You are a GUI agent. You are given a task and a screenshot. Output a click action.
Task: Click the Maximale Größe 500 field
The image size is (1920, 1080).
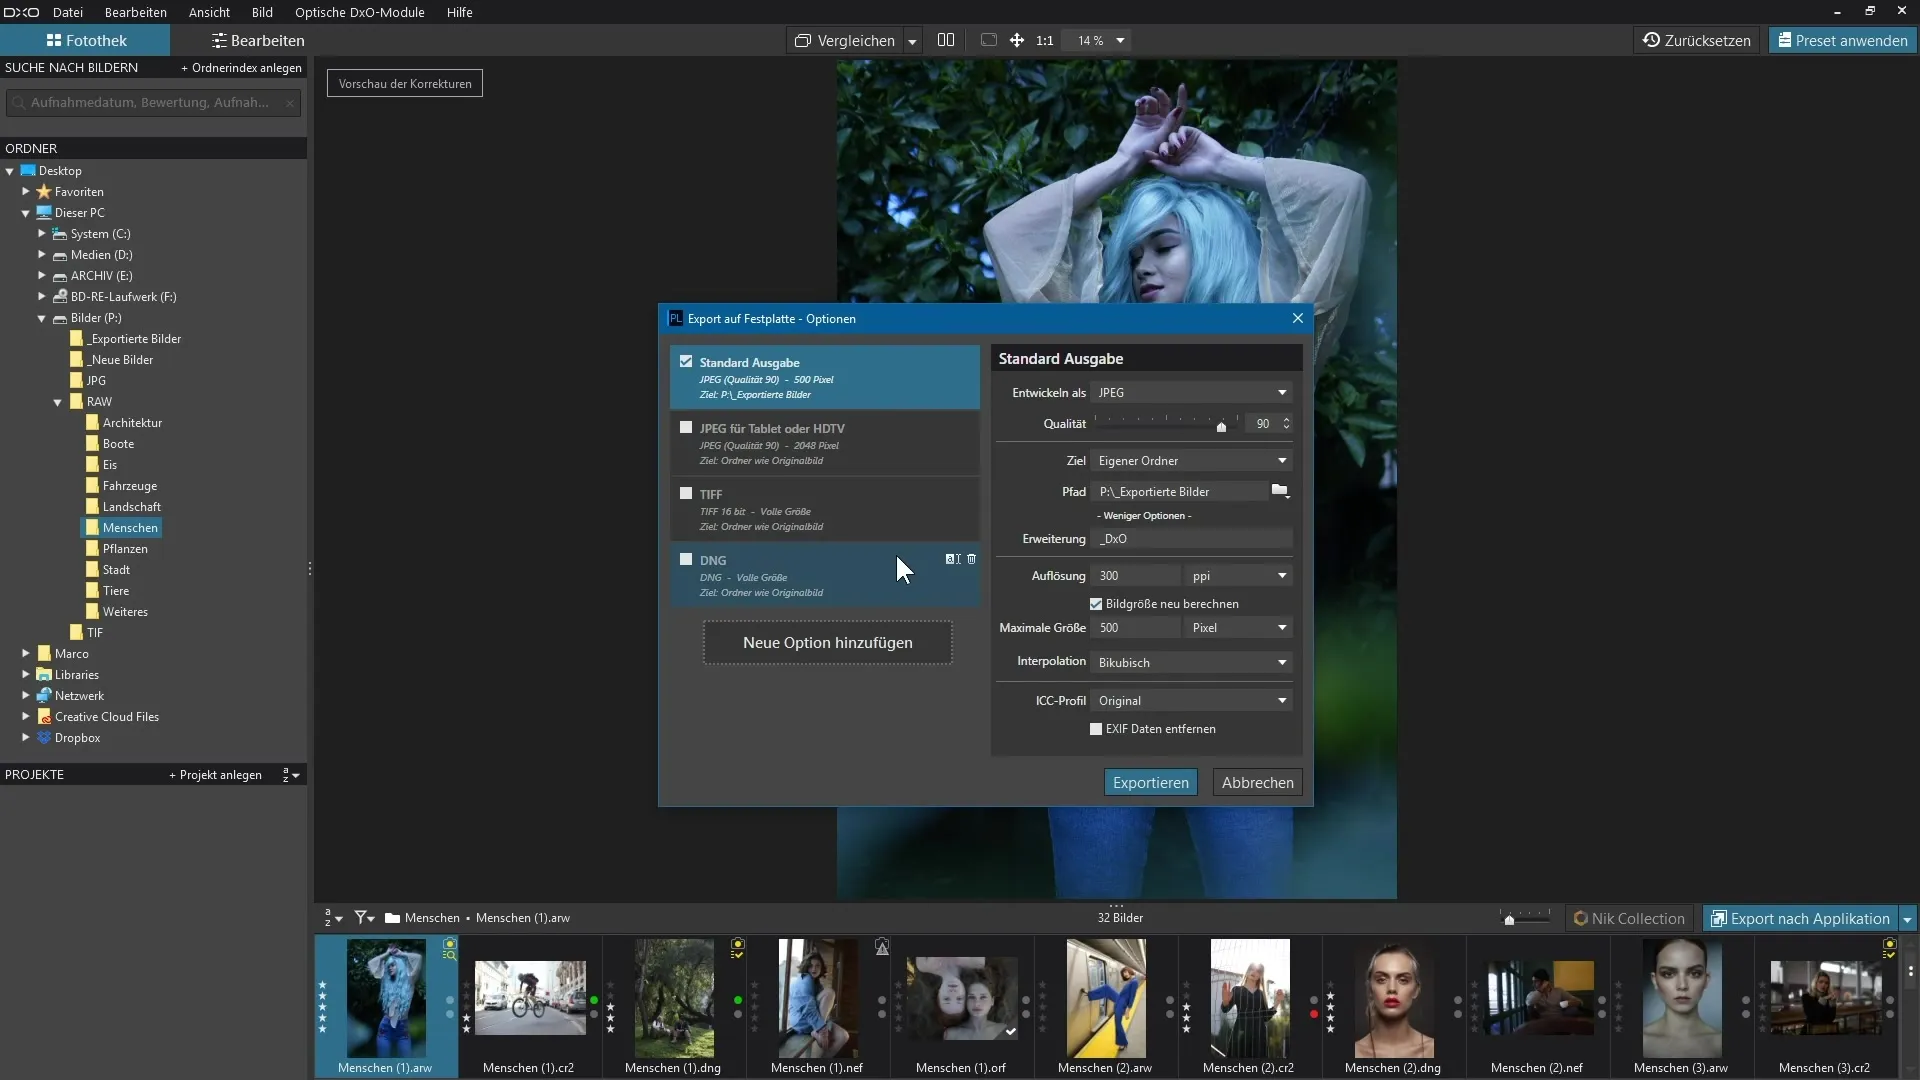(x=1137, y=628)
